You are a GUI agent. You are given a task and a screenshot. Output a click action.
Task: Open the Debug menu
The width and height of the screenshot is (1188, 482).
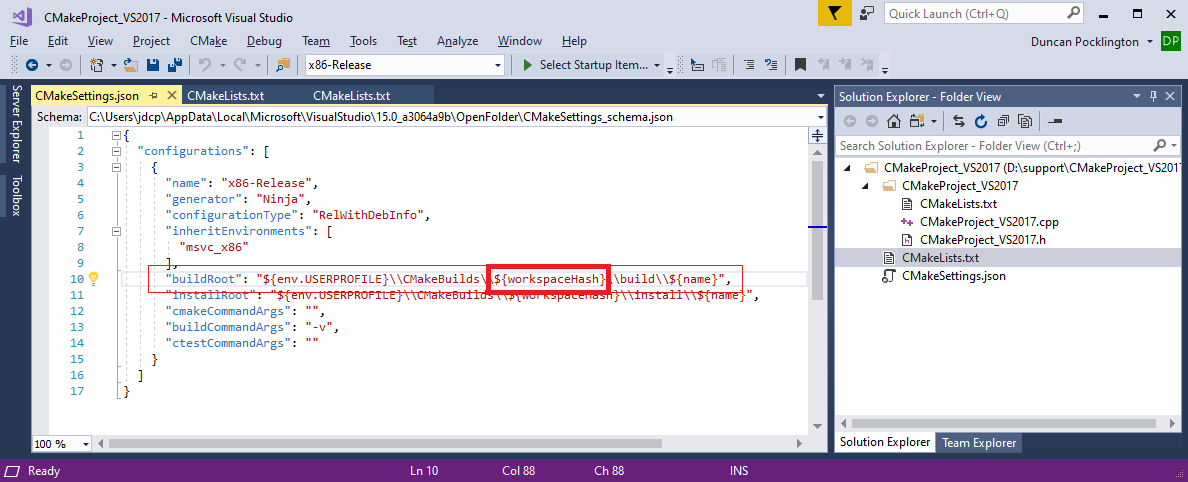click(264, 41)
